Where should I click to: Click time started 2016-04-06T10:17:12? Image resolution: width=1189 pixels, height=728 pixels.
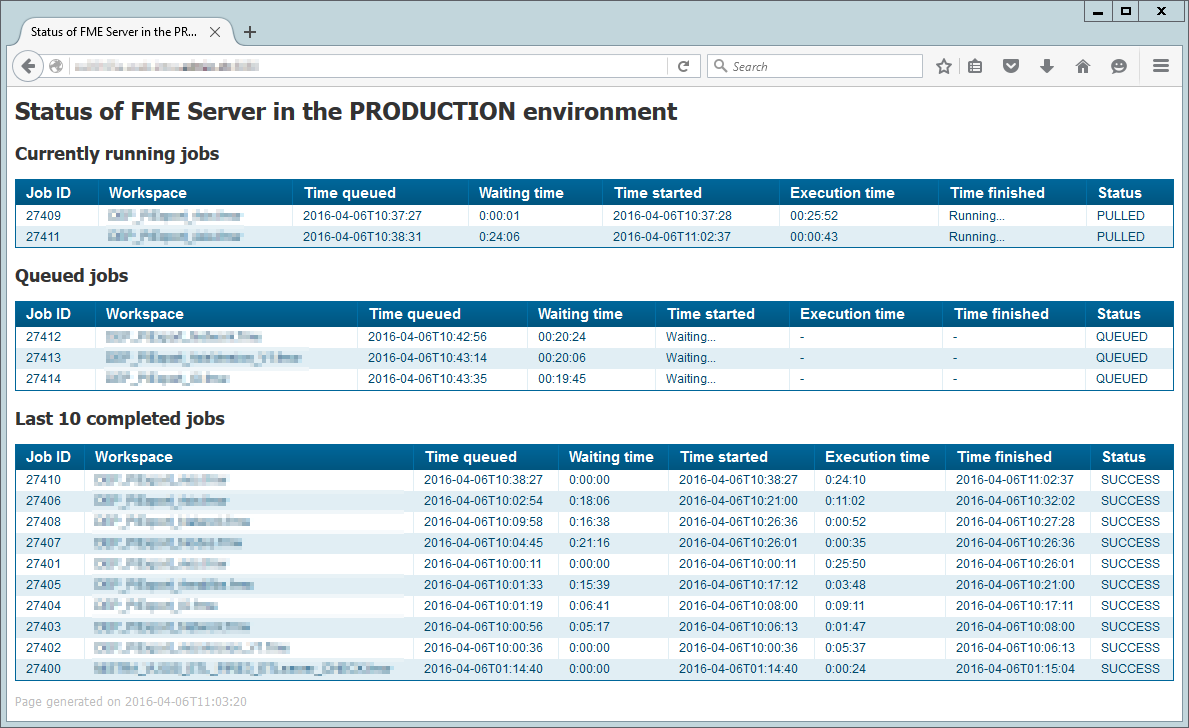coord(738,585)
